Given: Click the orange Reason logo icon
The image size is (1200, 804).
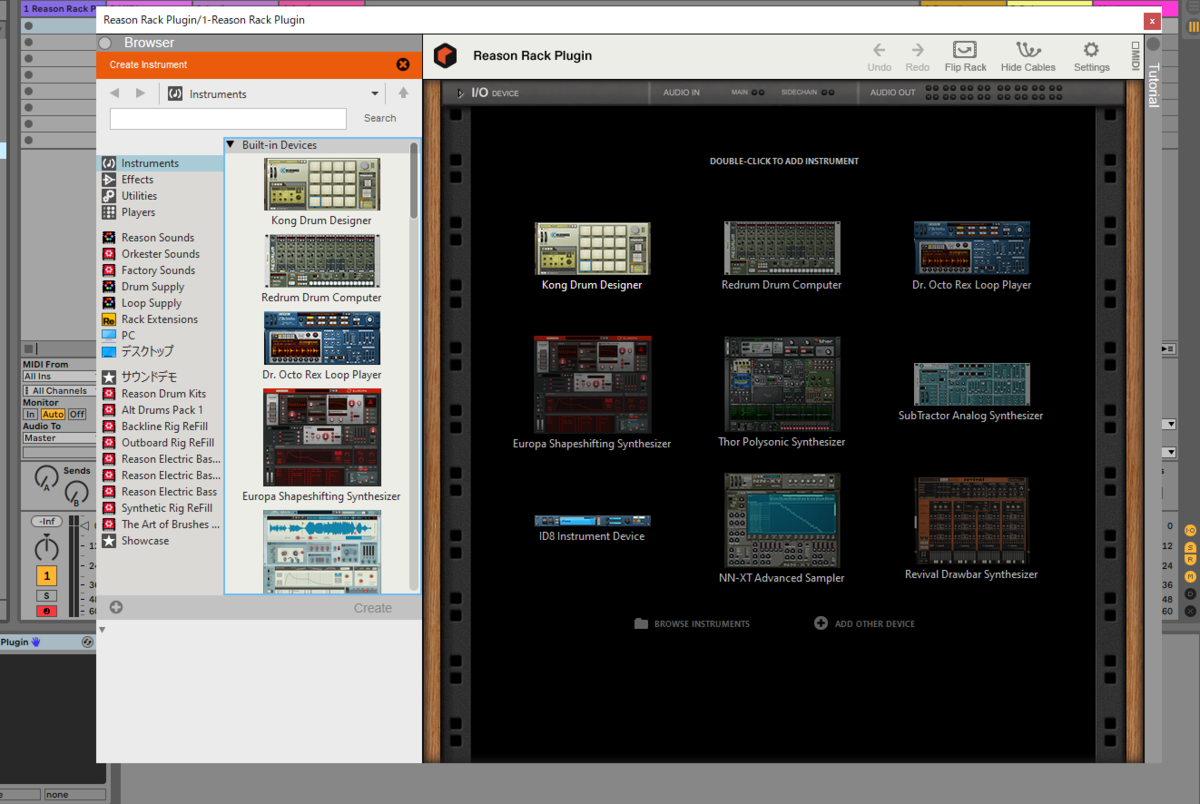Looking at the screenshot, I should click(x=445, y=56).
